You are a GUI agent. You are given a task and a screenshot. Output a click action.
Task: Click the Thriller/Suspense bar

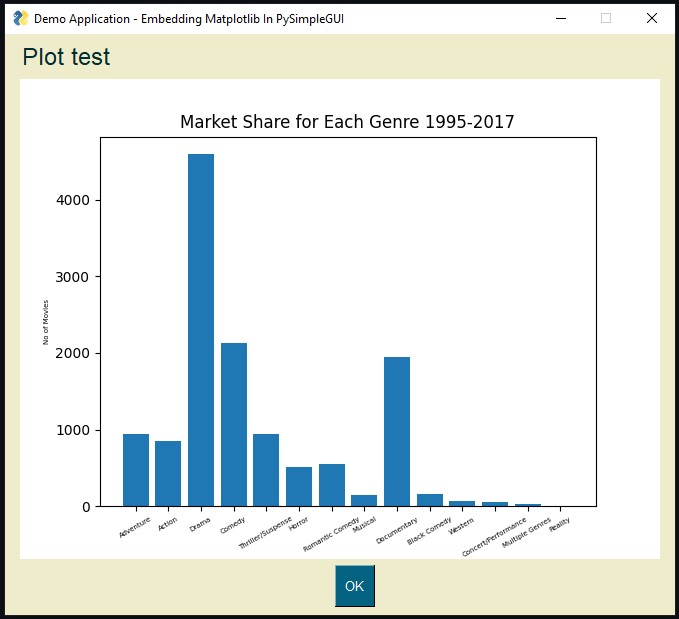tap(266, 470)
